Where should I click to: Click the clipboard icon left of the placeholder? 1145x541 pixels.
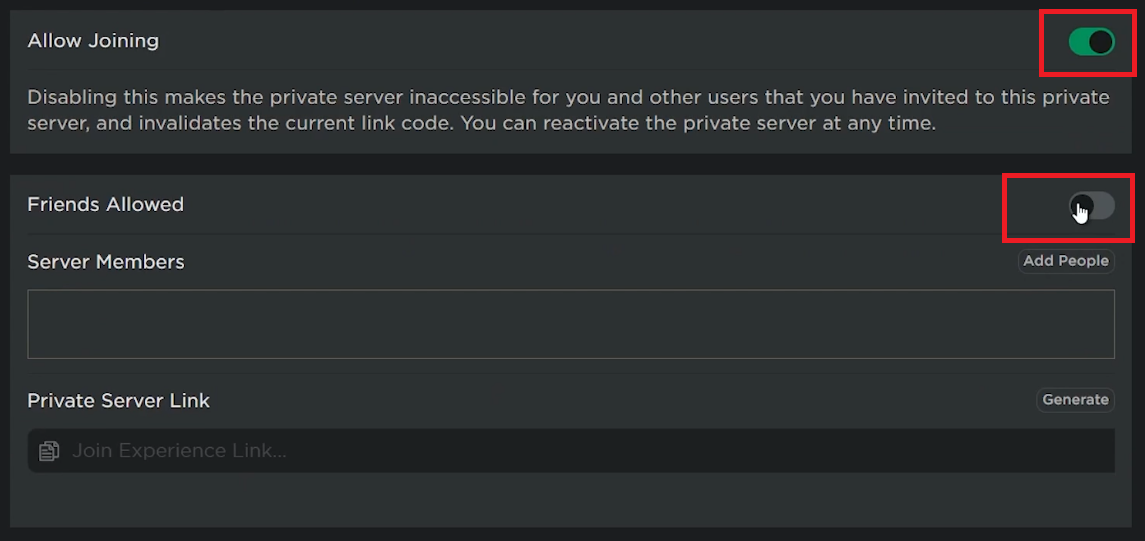point(49,451)
